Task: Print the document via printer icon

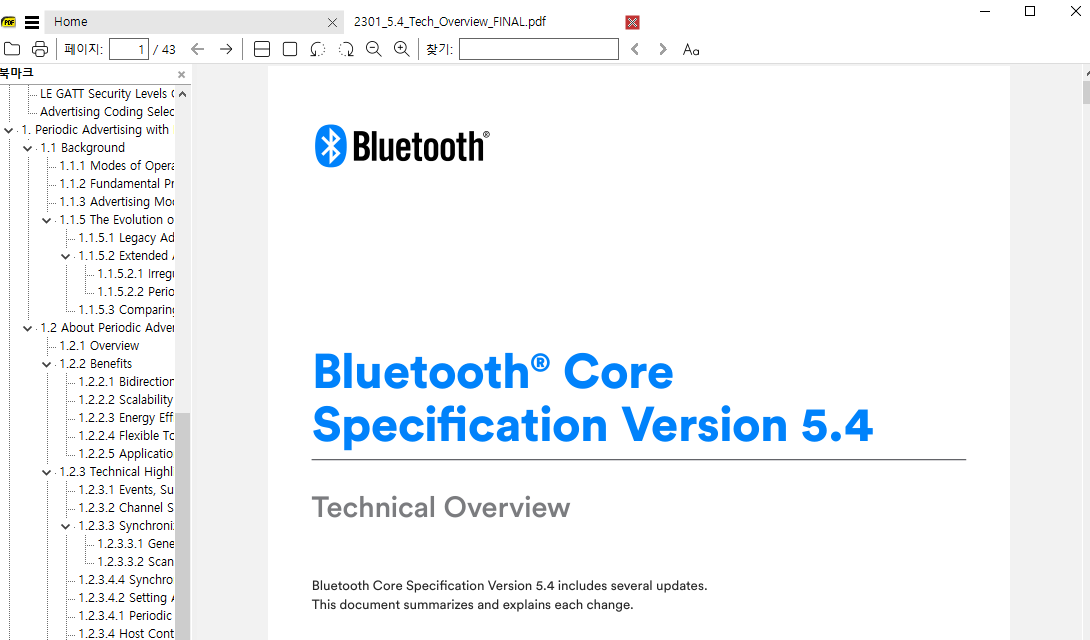Action: click(x=40, y=49)
